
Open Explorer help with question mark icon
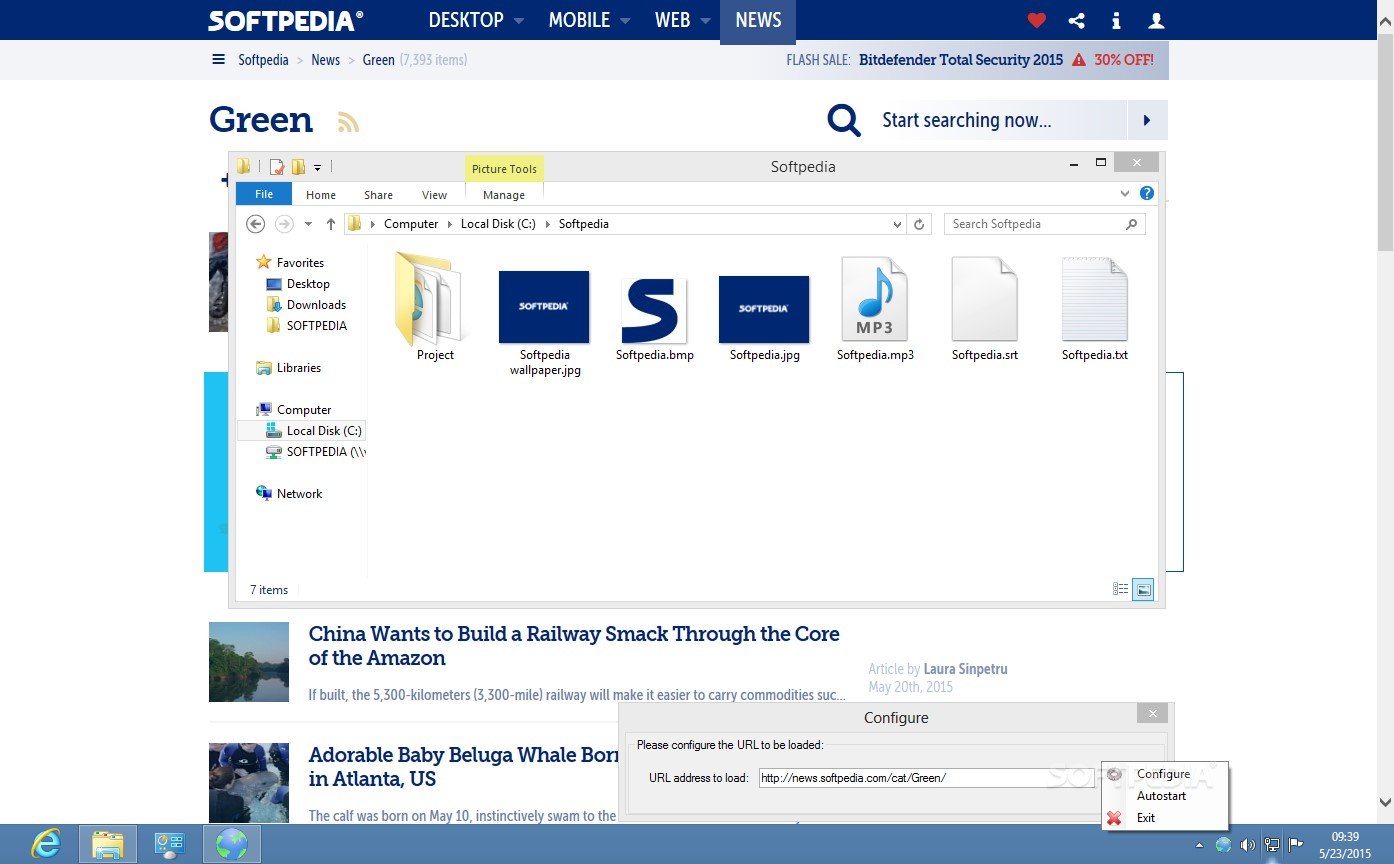[1147, 194]
